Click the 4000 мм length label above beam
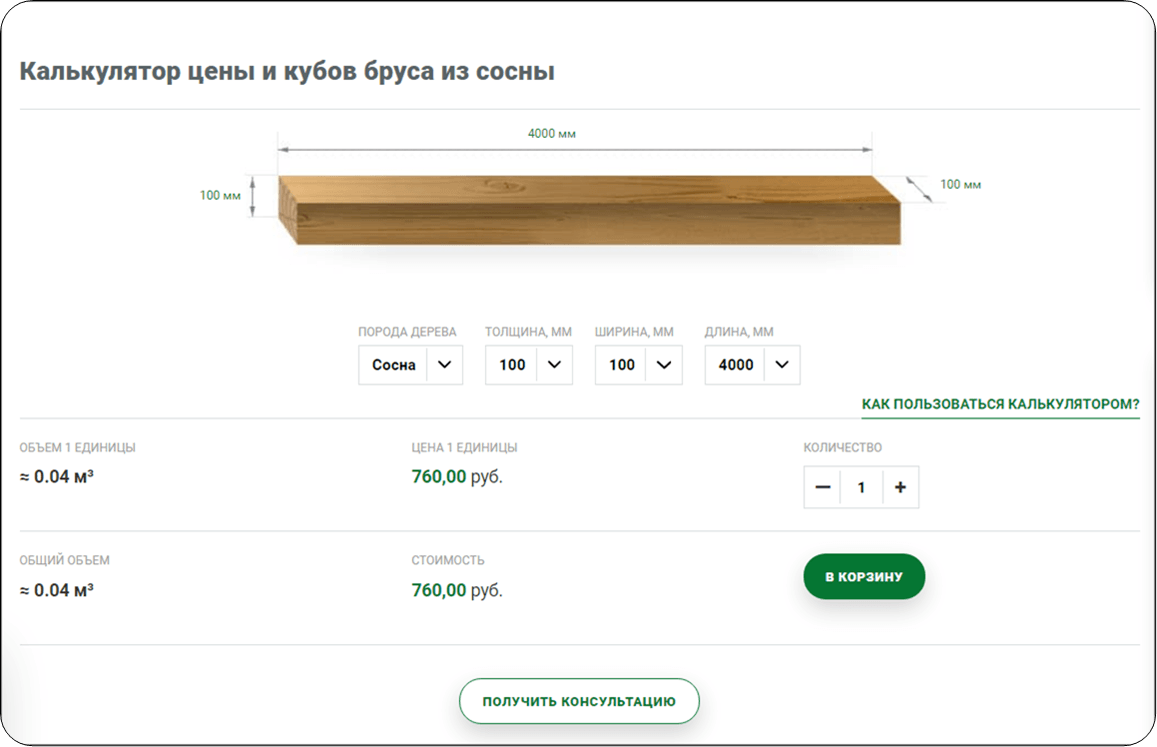 (552, 134)
